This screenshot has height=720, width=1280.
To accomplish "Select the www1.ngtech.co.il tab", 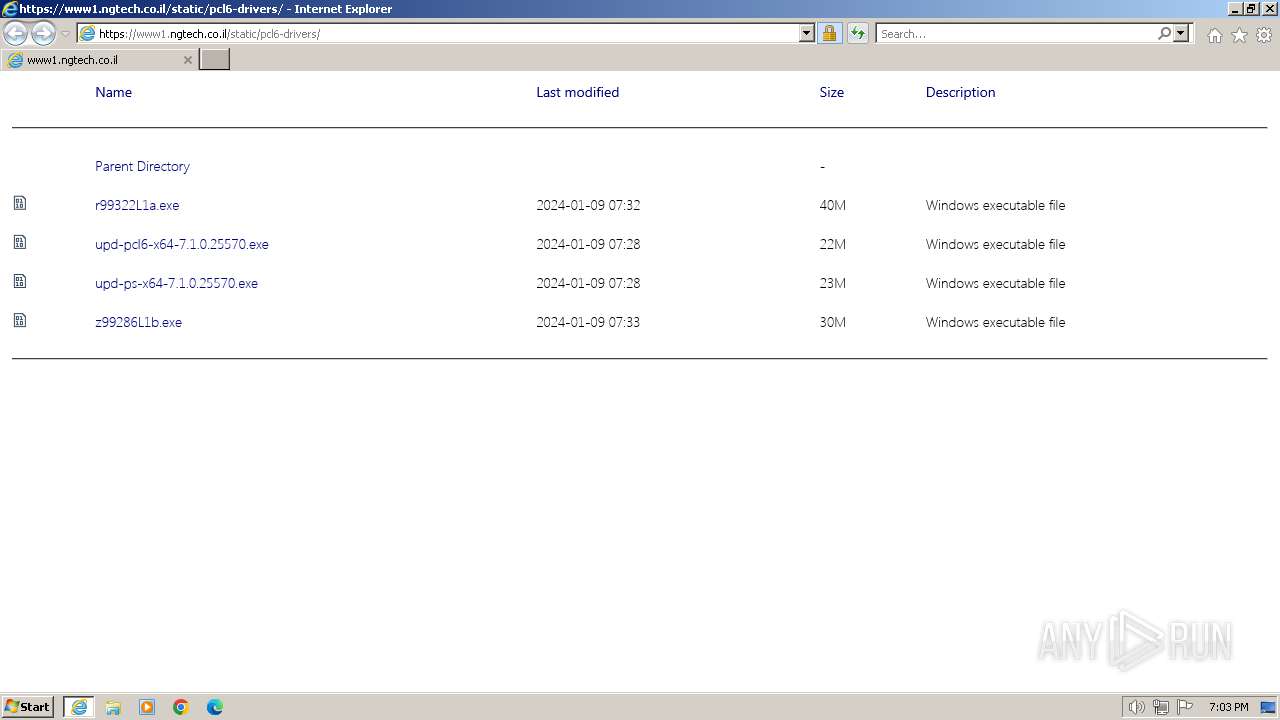I will pyautogui.click(x=98, y=60).
